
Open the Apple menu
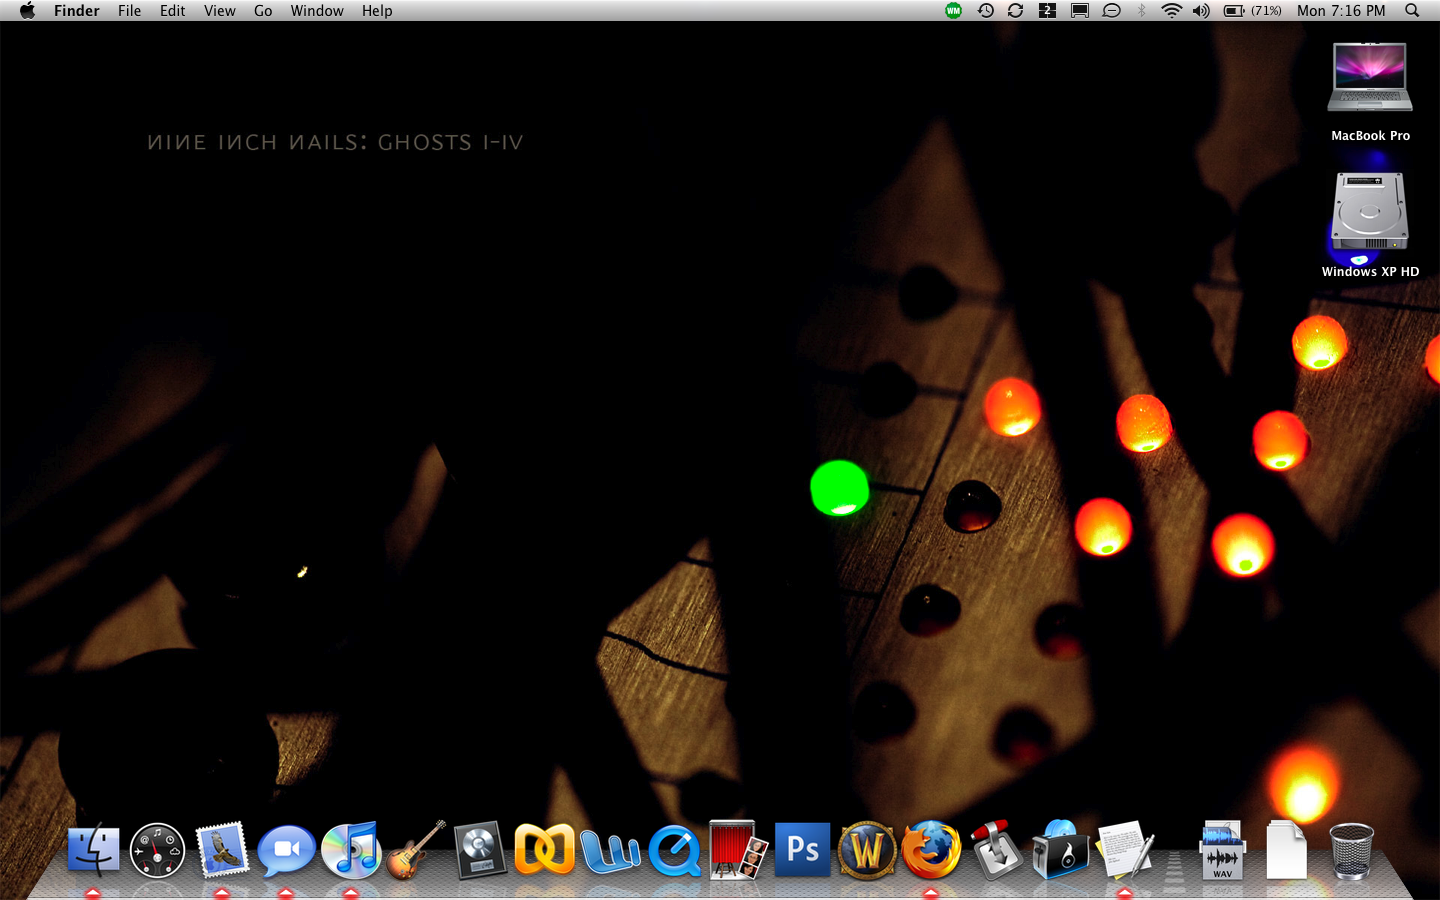point(27,11)
